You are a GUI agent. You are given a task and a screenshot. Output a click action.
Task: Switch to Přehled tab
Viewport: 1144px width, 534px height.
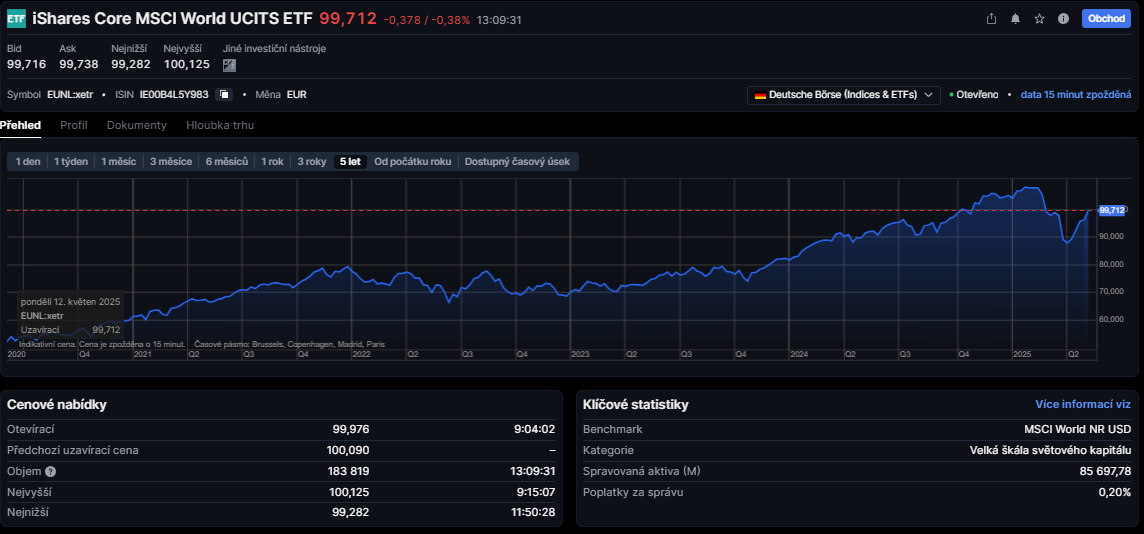pyautogui.click(x=20, y=125)
